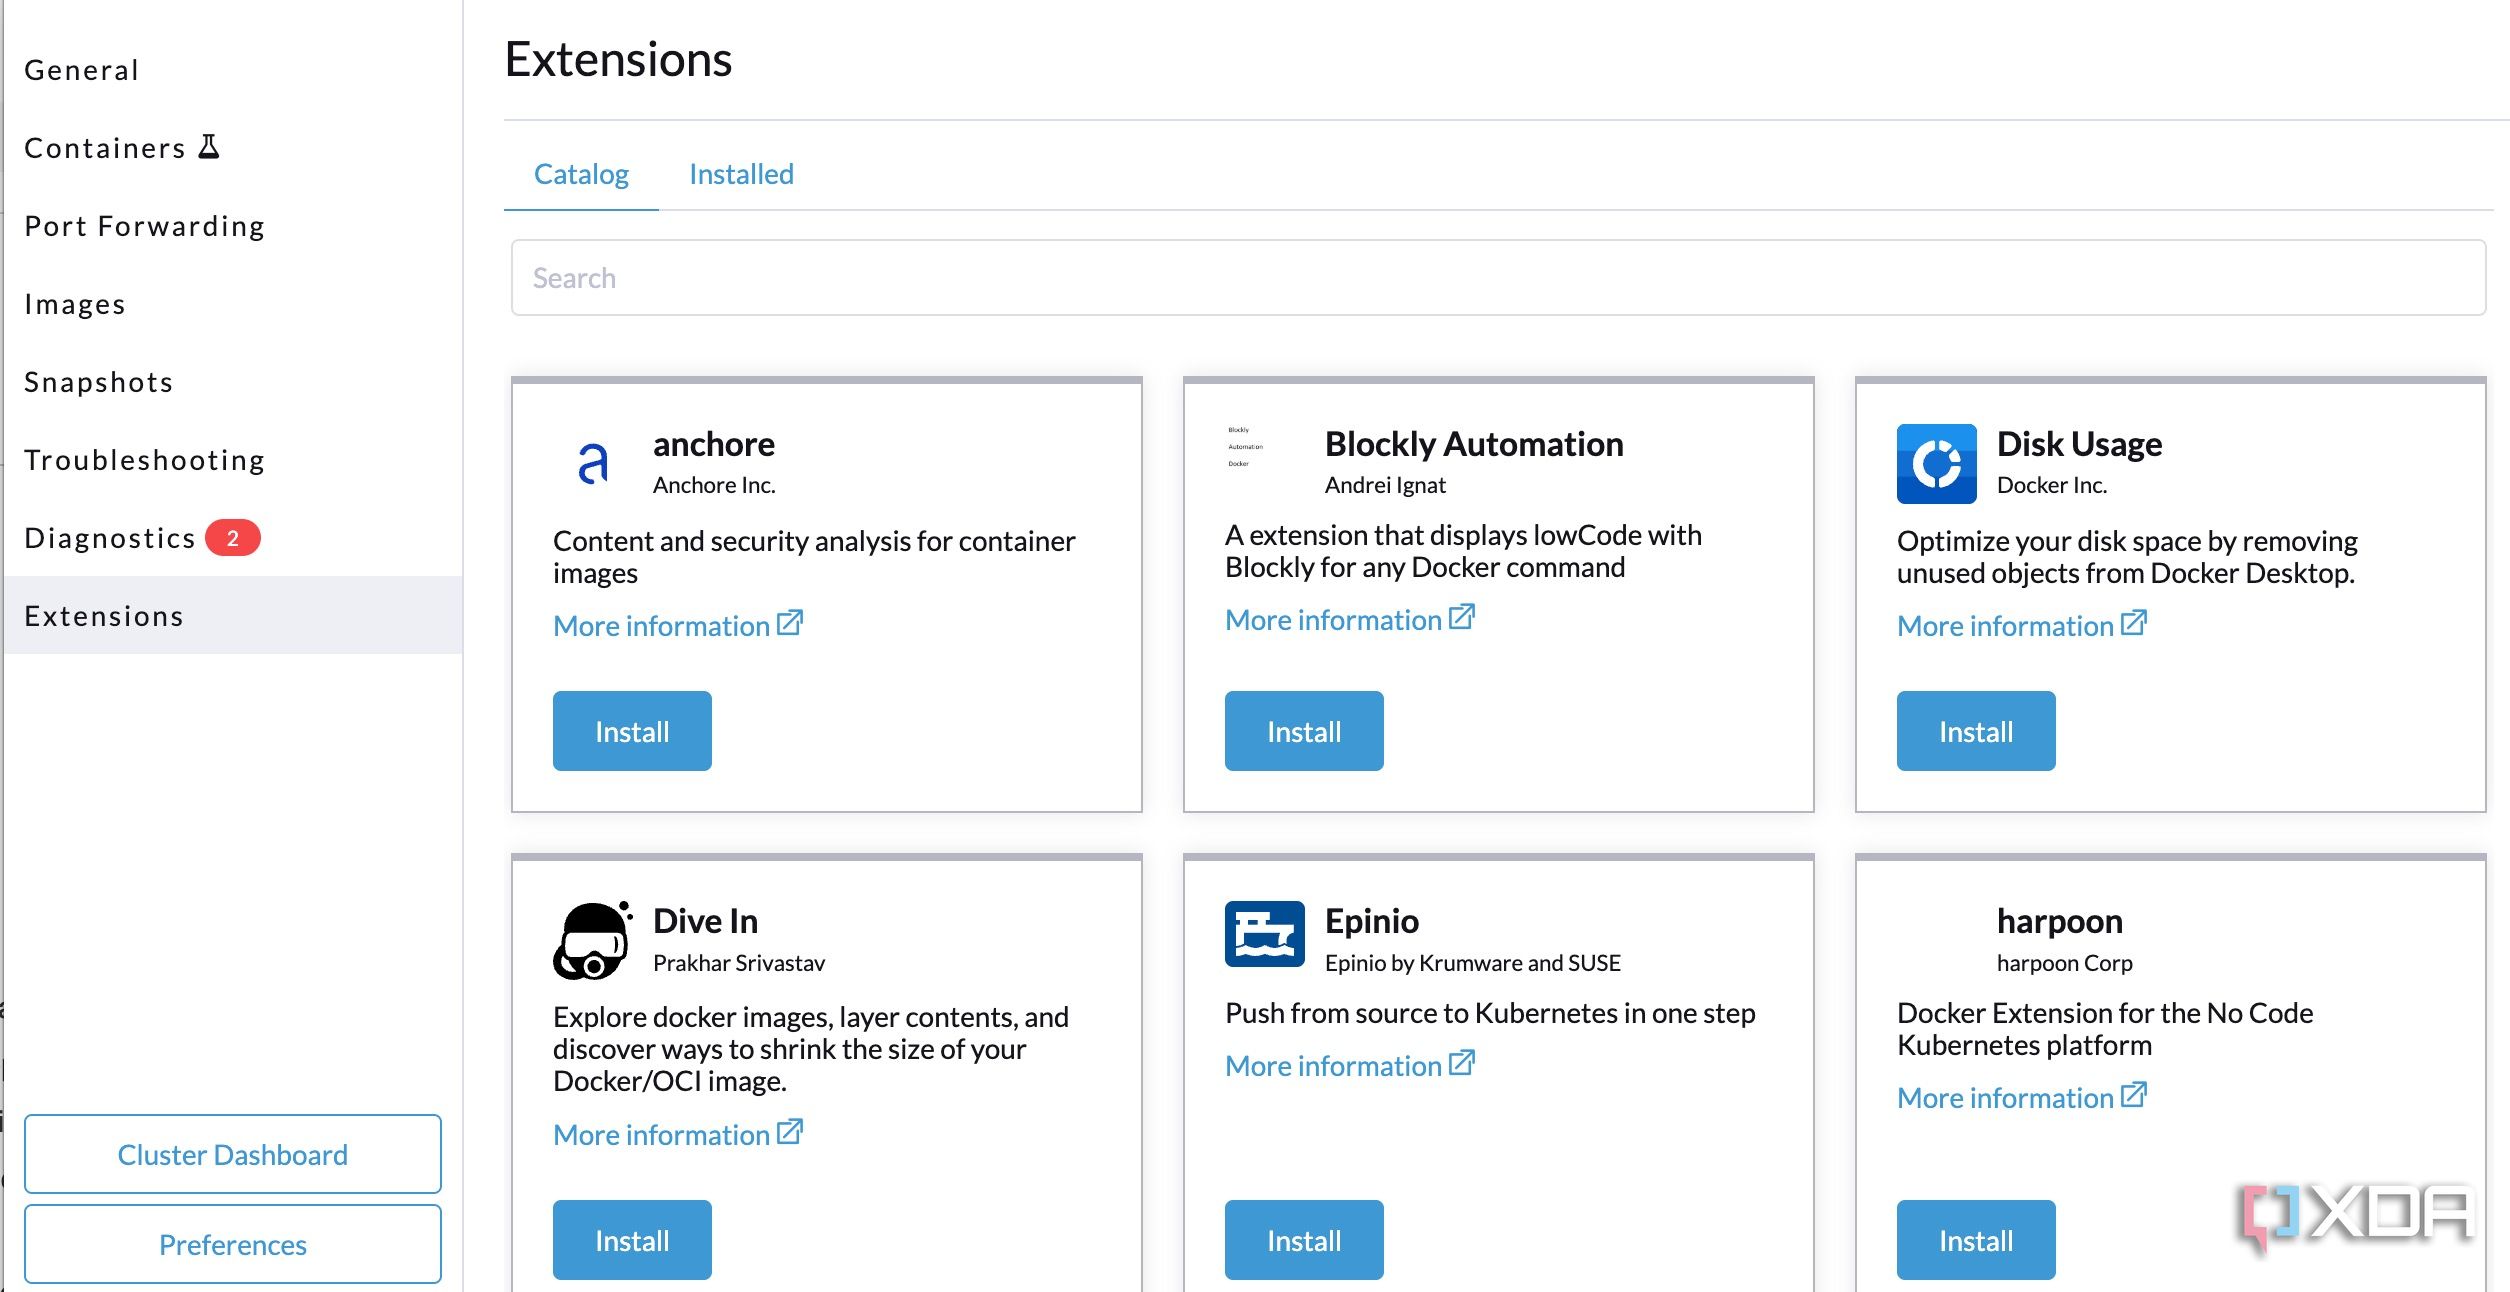
Task: Open the Cluster Dashboard
Action: point(233,1154)
